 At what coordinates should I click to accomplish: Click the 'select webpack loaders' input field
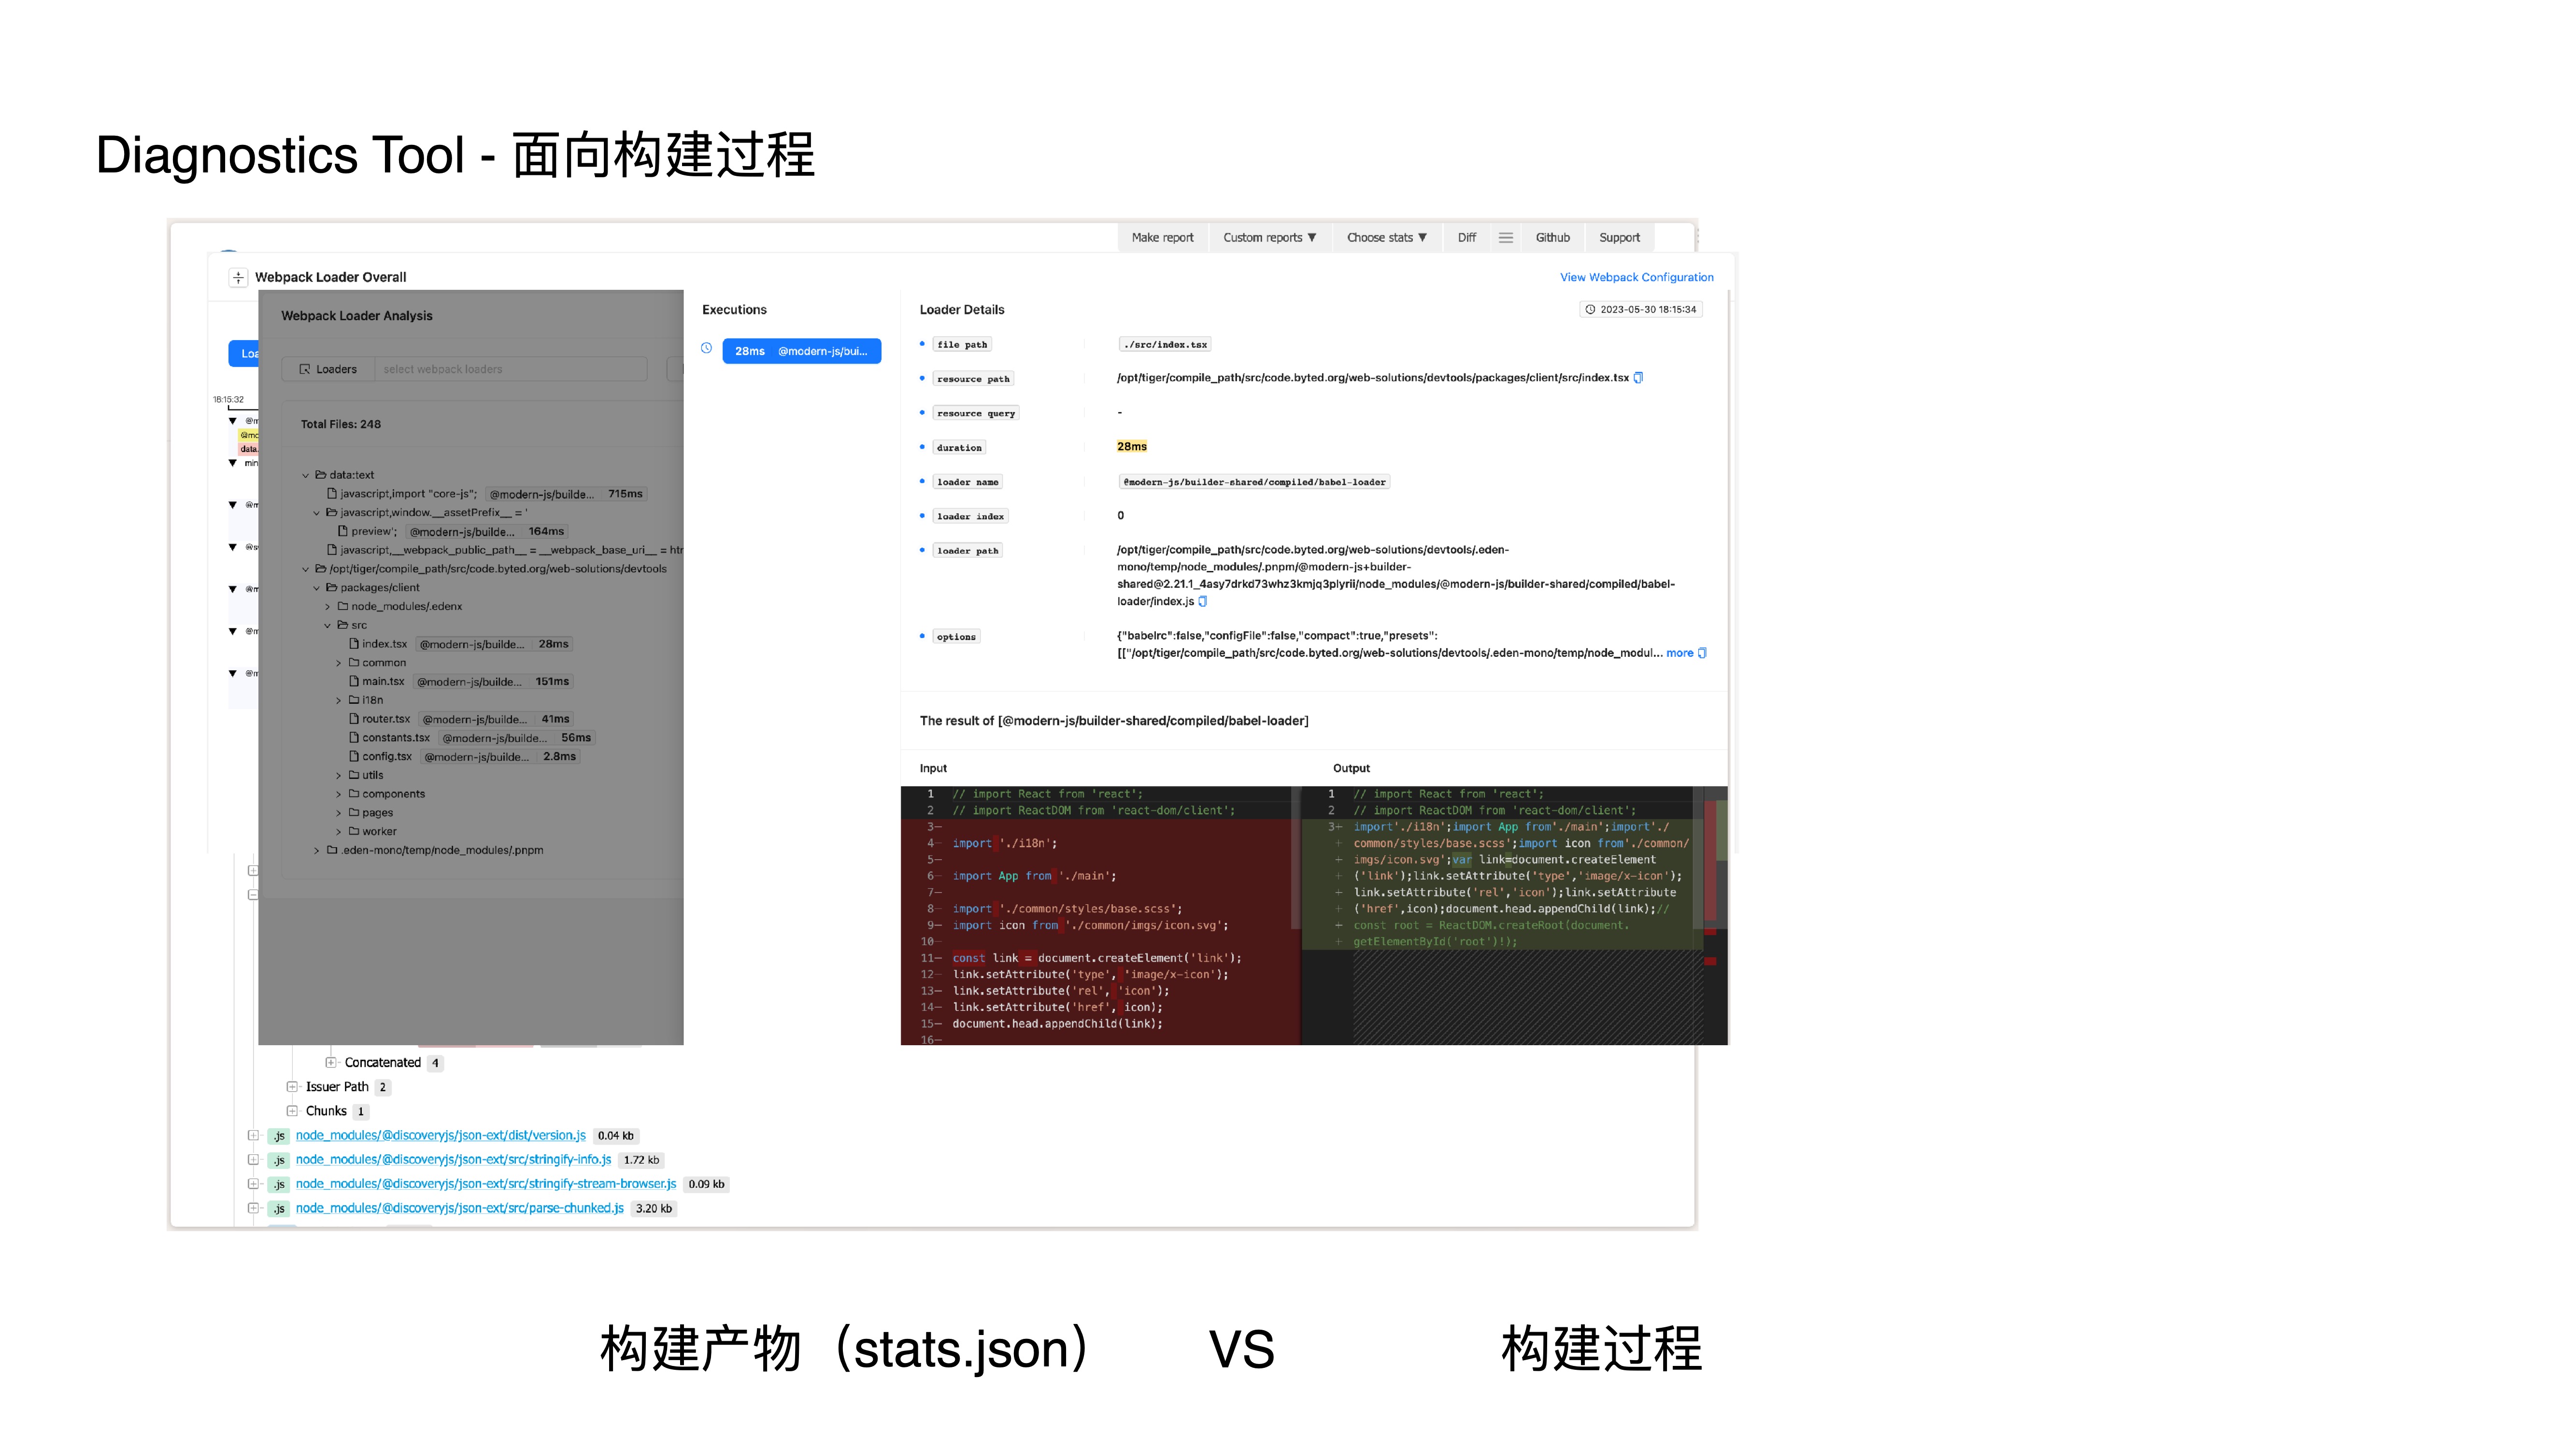click(x=510, y=369)
